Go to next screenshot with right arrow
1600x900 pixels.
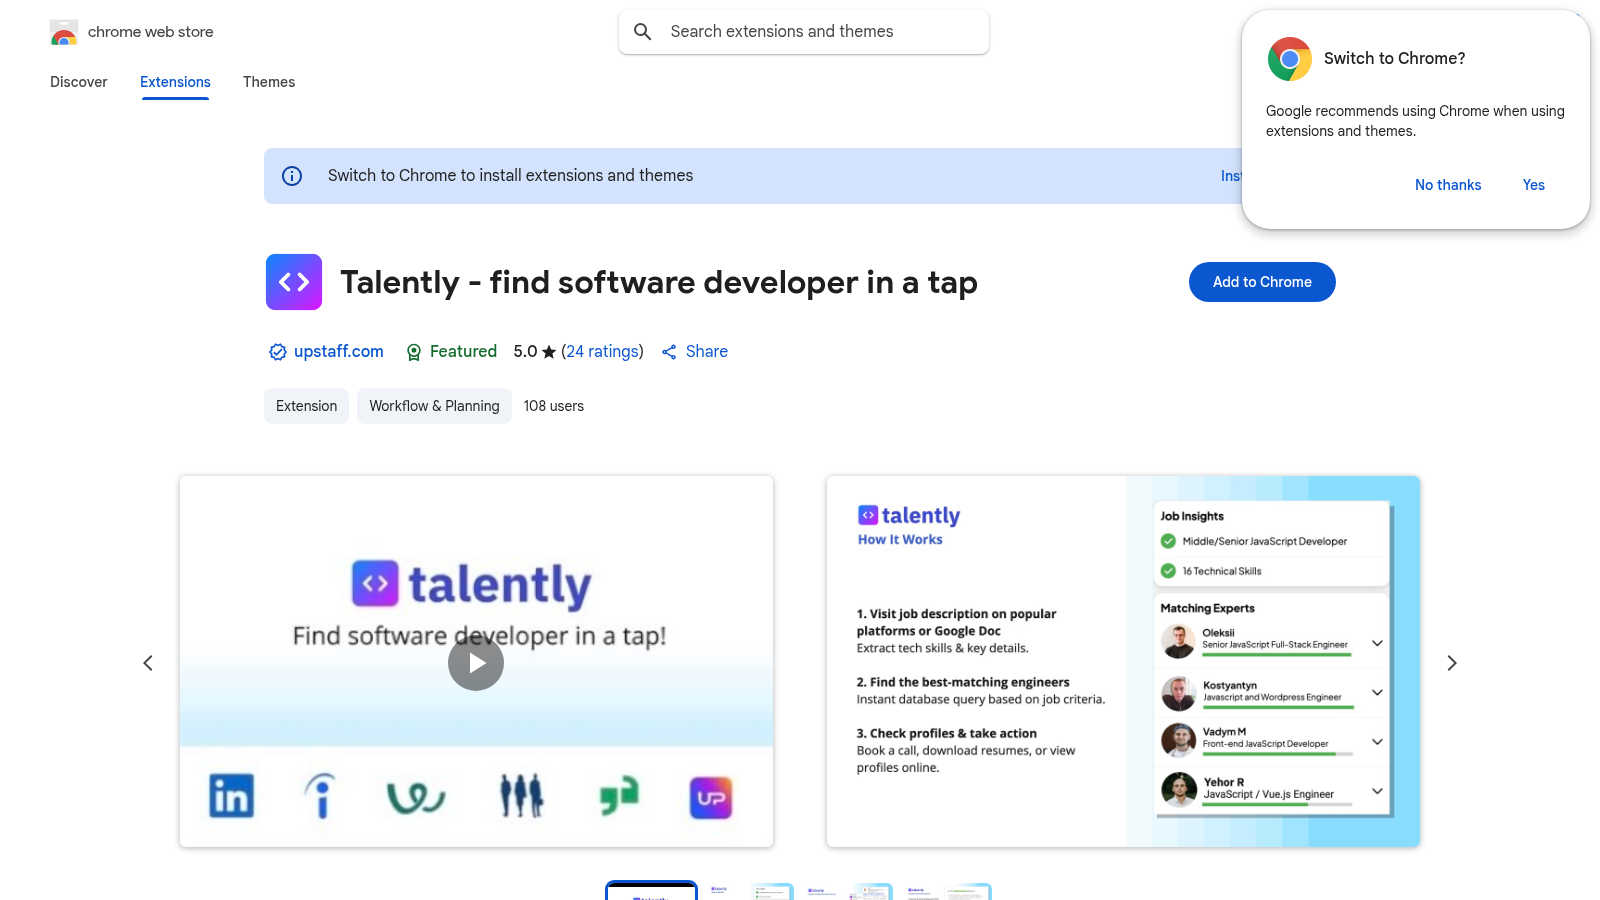[x=1452, y=663]
